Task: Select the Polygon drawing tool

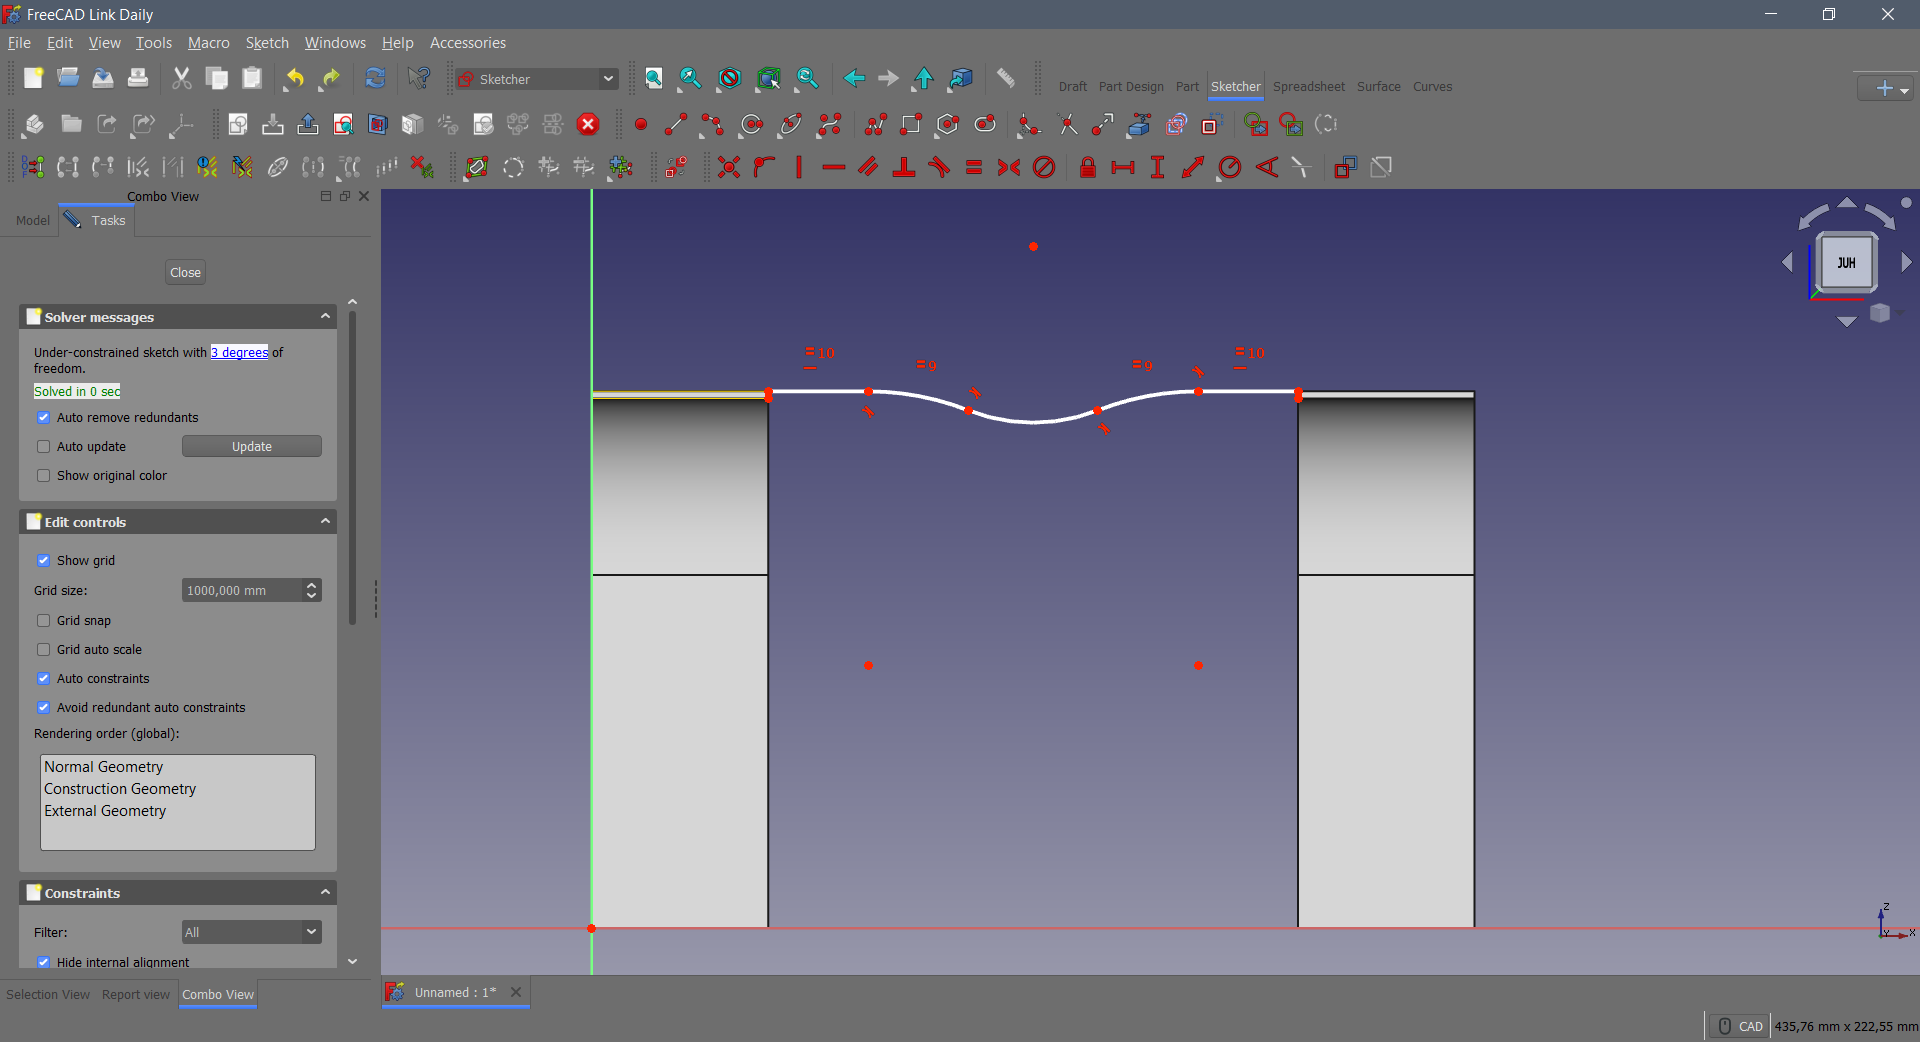Action: pos(947,124)
